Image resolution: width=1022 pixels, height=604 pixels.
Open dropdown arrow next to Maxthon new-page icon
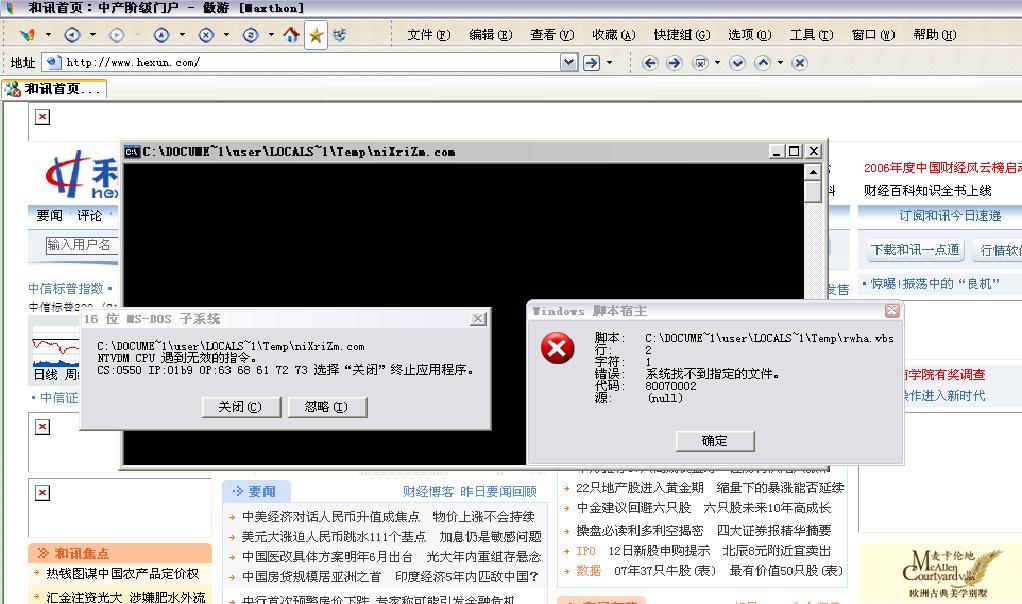click(x=48, y=35)
